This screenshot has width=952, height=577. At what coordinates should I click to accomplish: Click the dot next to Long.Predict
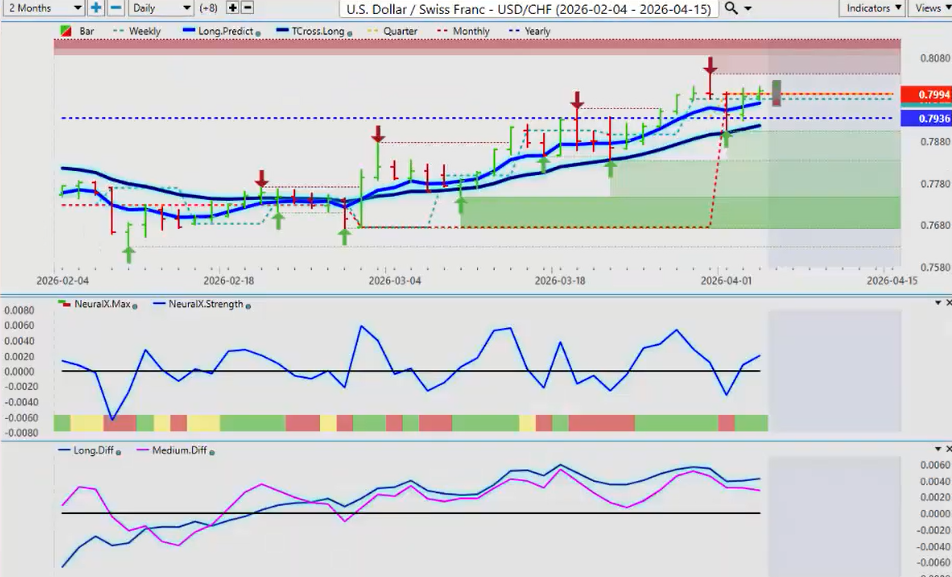click(259, 32)
